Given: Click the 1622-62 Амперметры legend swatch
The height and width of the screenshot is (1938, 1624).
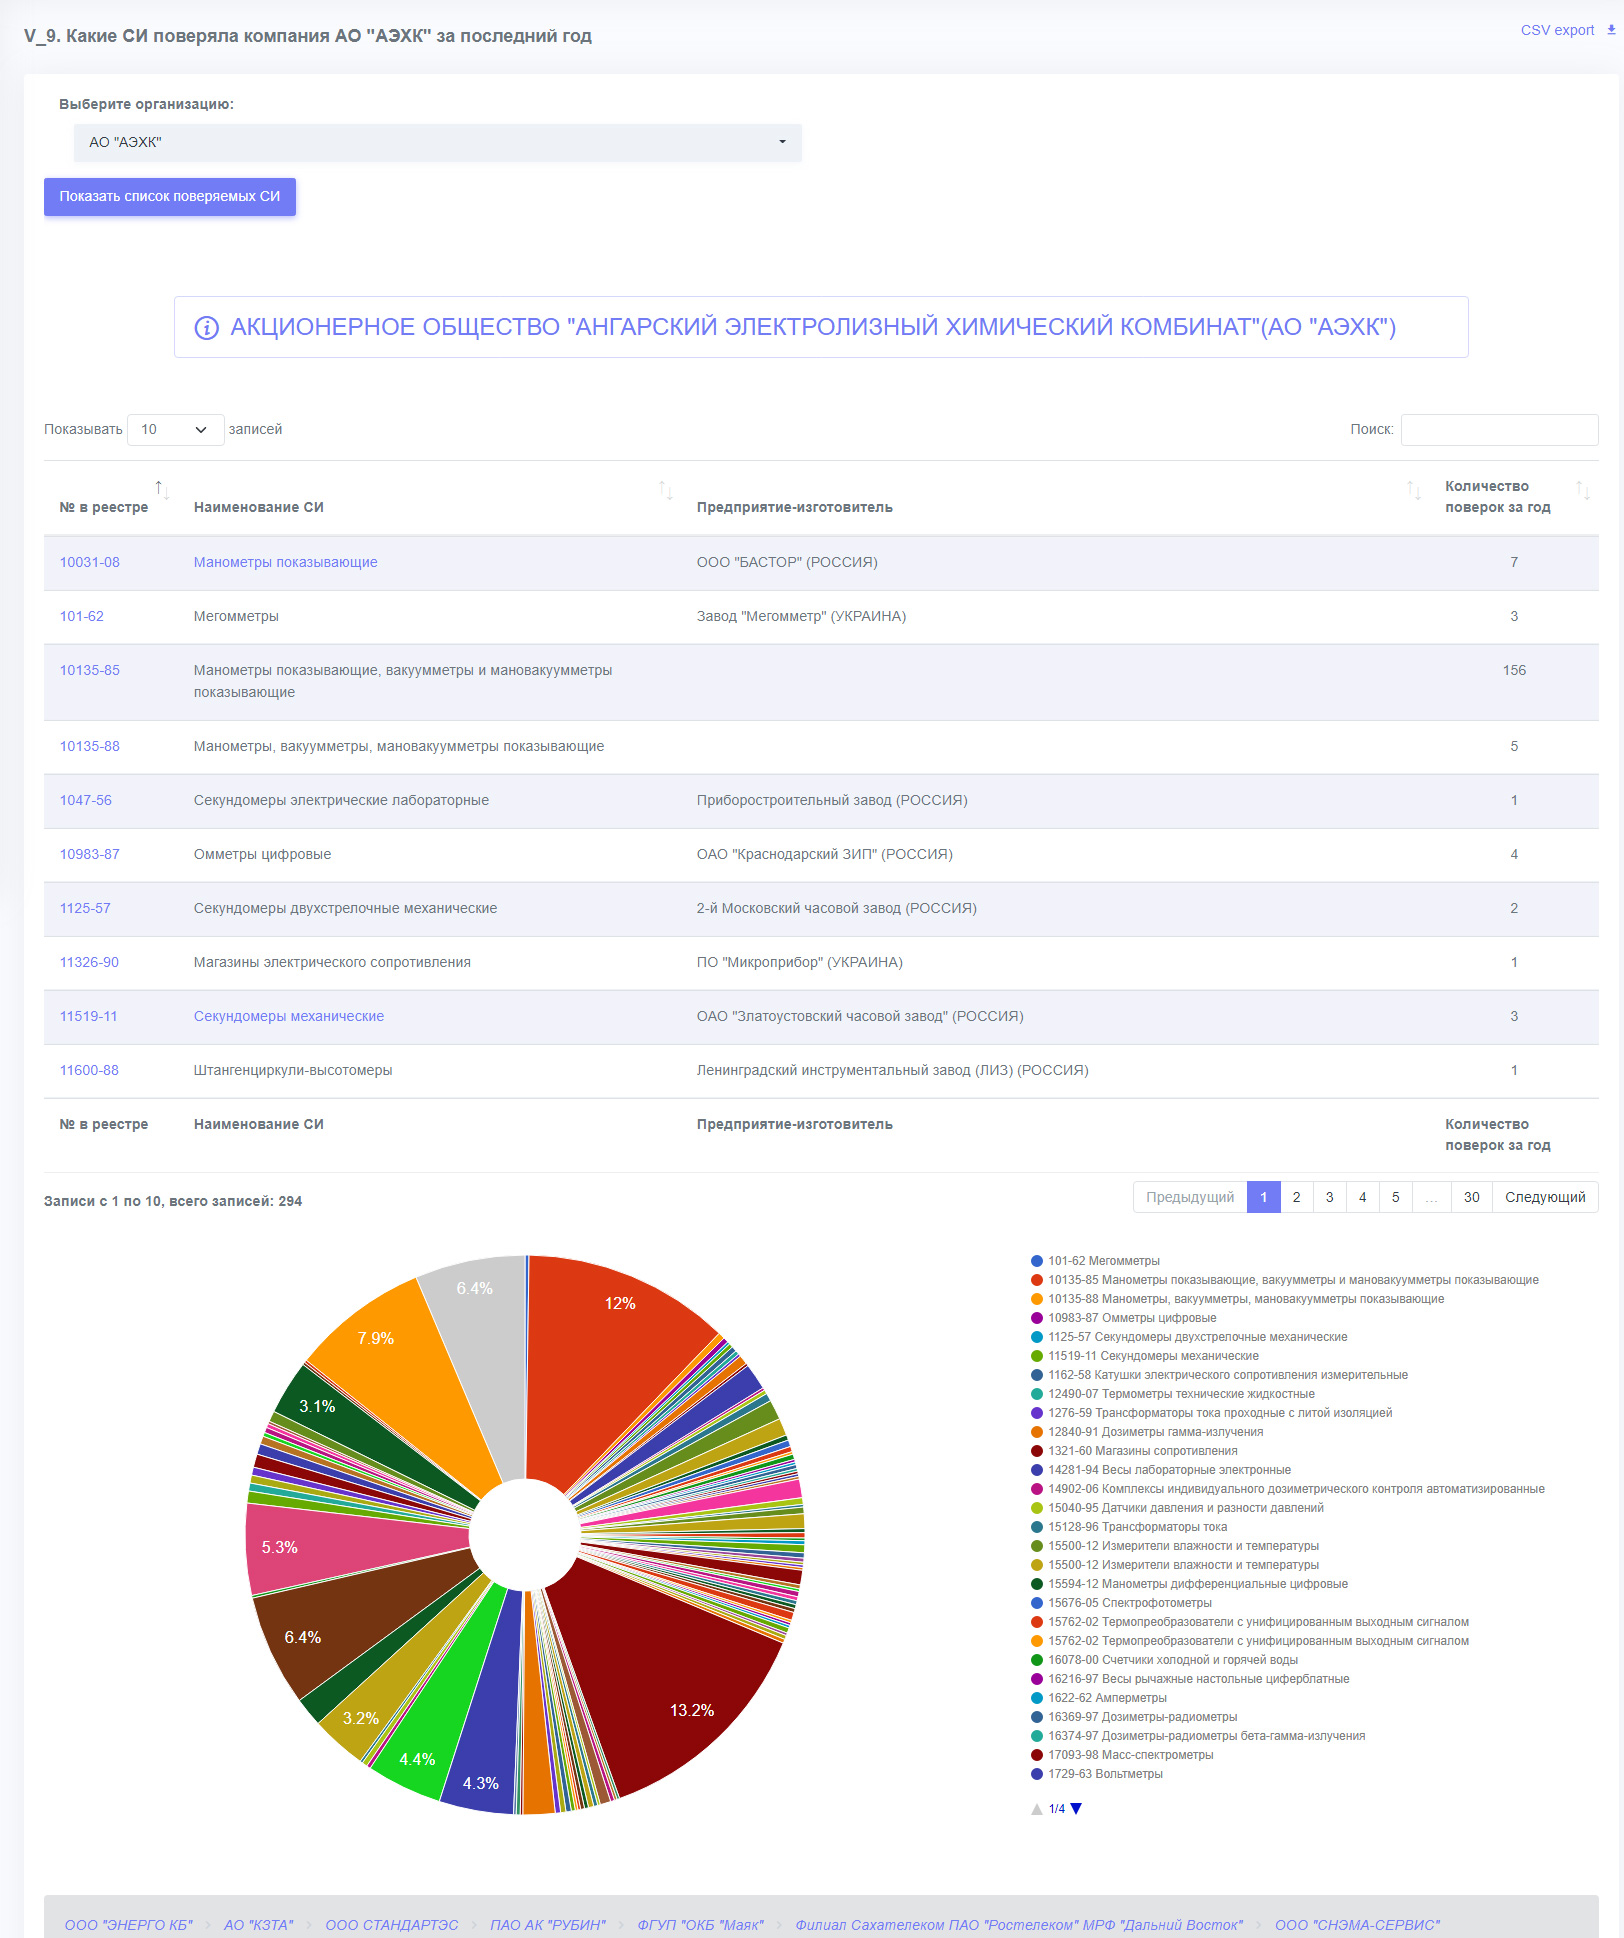Looking at the screenshot, I should click(x=1037, y=1698).
